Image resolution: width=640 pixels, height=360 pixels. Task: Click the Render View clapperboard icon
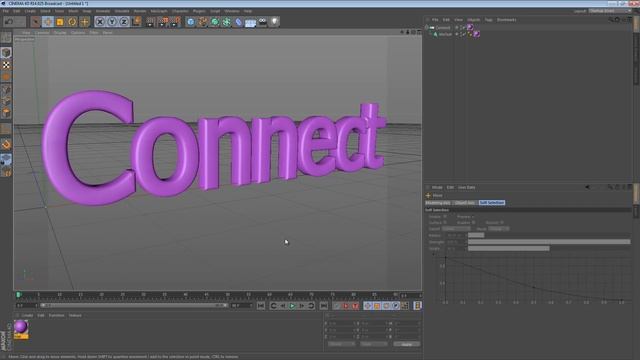(x=151, y=22)
